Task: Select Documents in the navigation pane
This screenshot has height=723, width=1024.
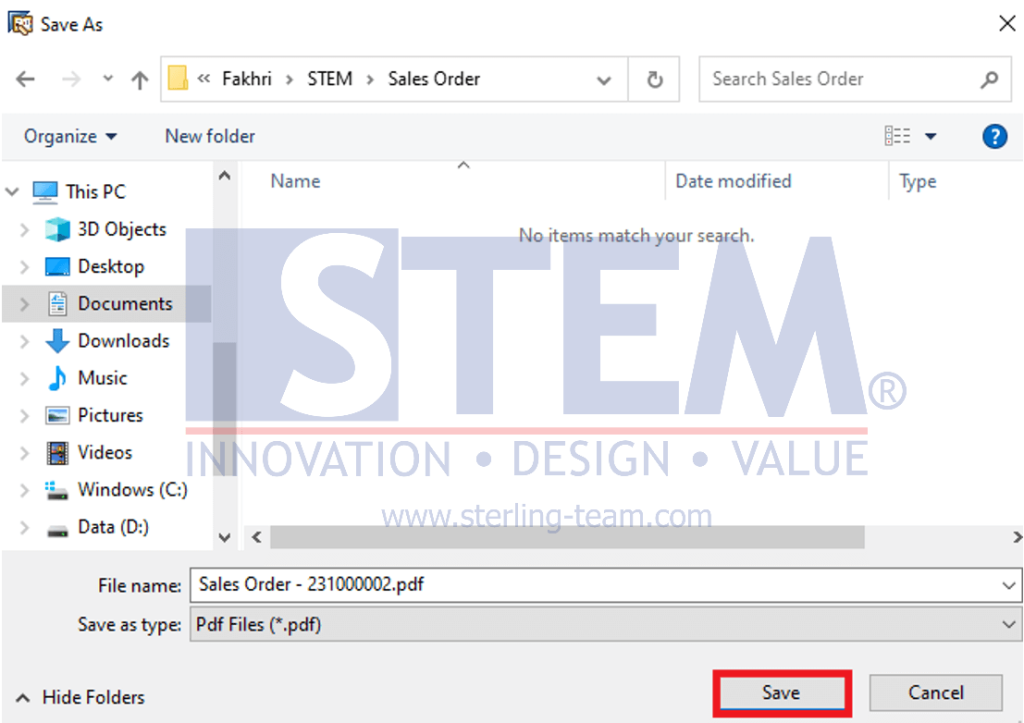Action: coord(125,303)
